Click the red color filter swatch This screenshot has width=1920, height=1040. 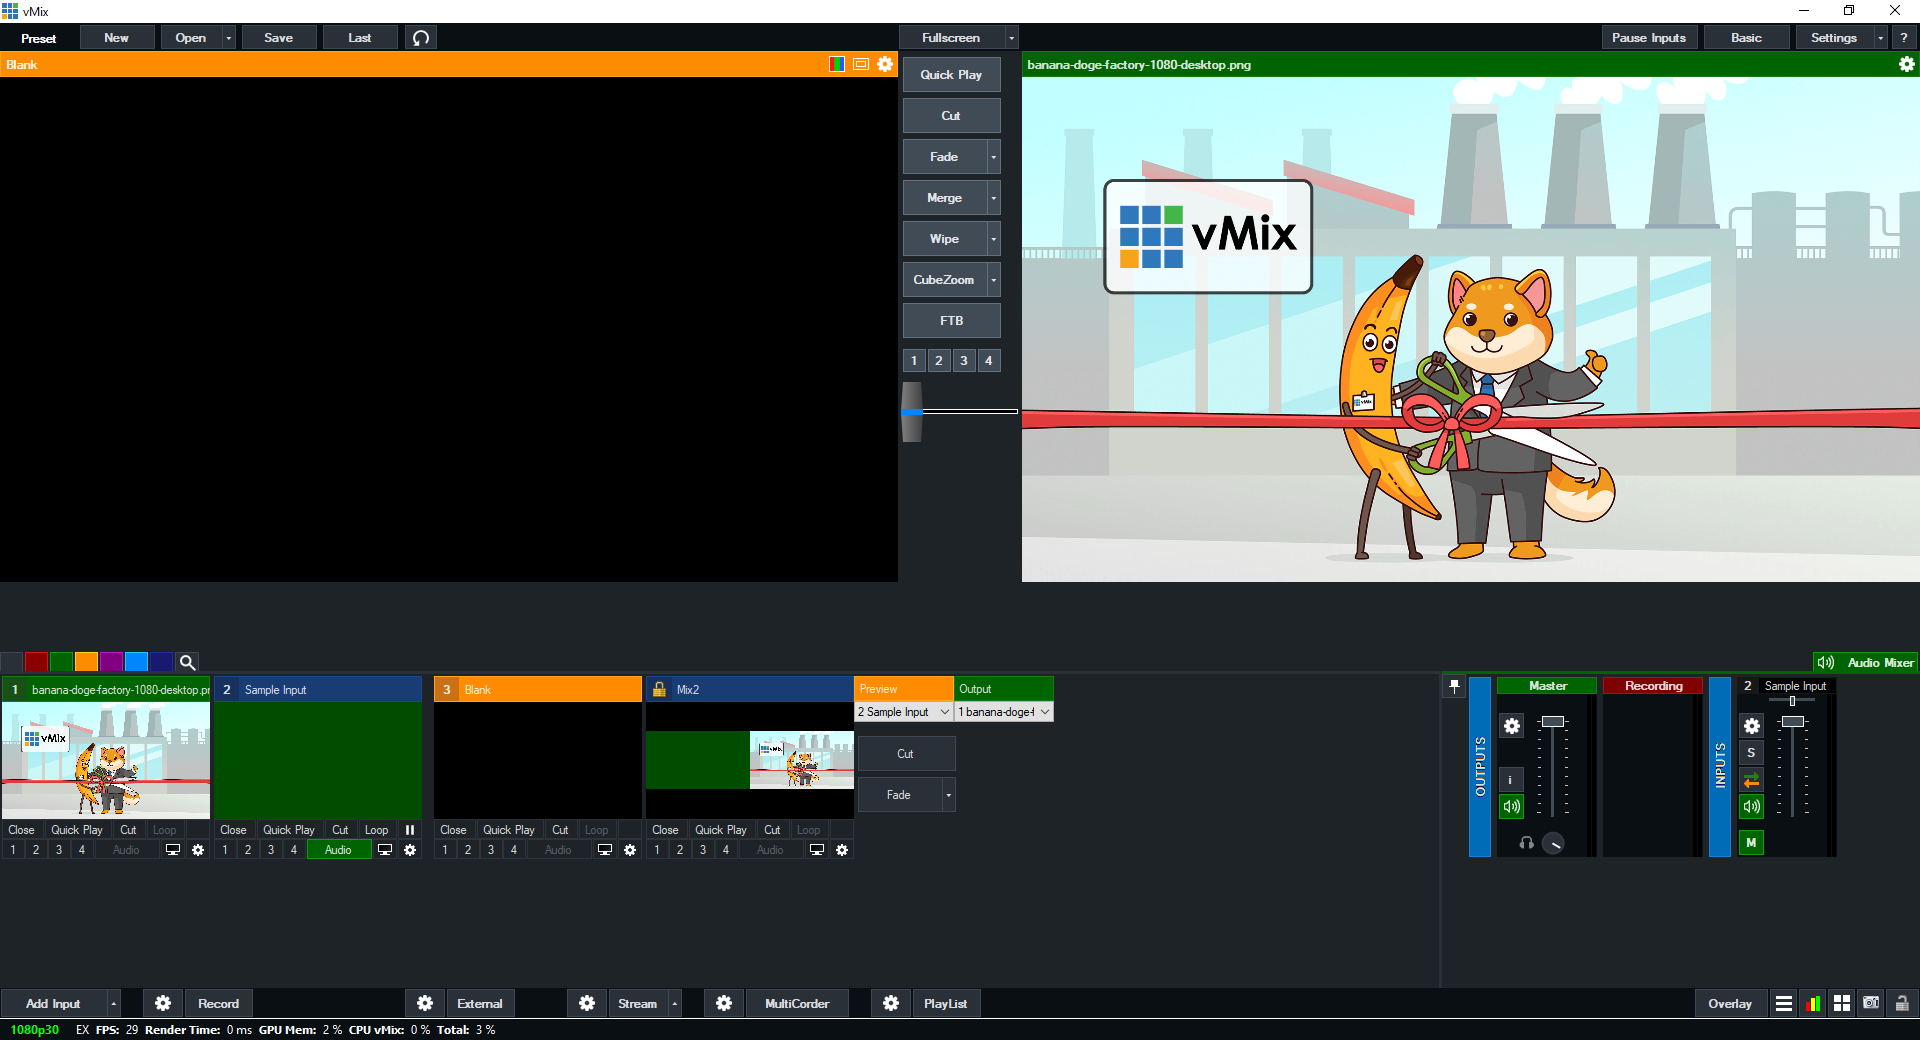tap(36, 662)
